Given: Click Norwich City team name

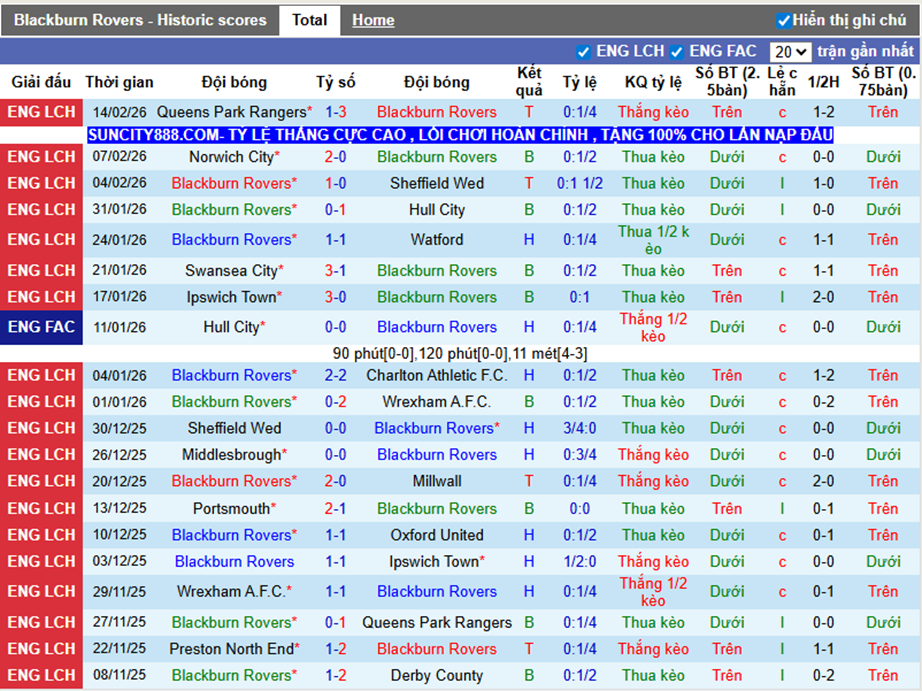Looking at the screenshot, I should click(231, 157).
